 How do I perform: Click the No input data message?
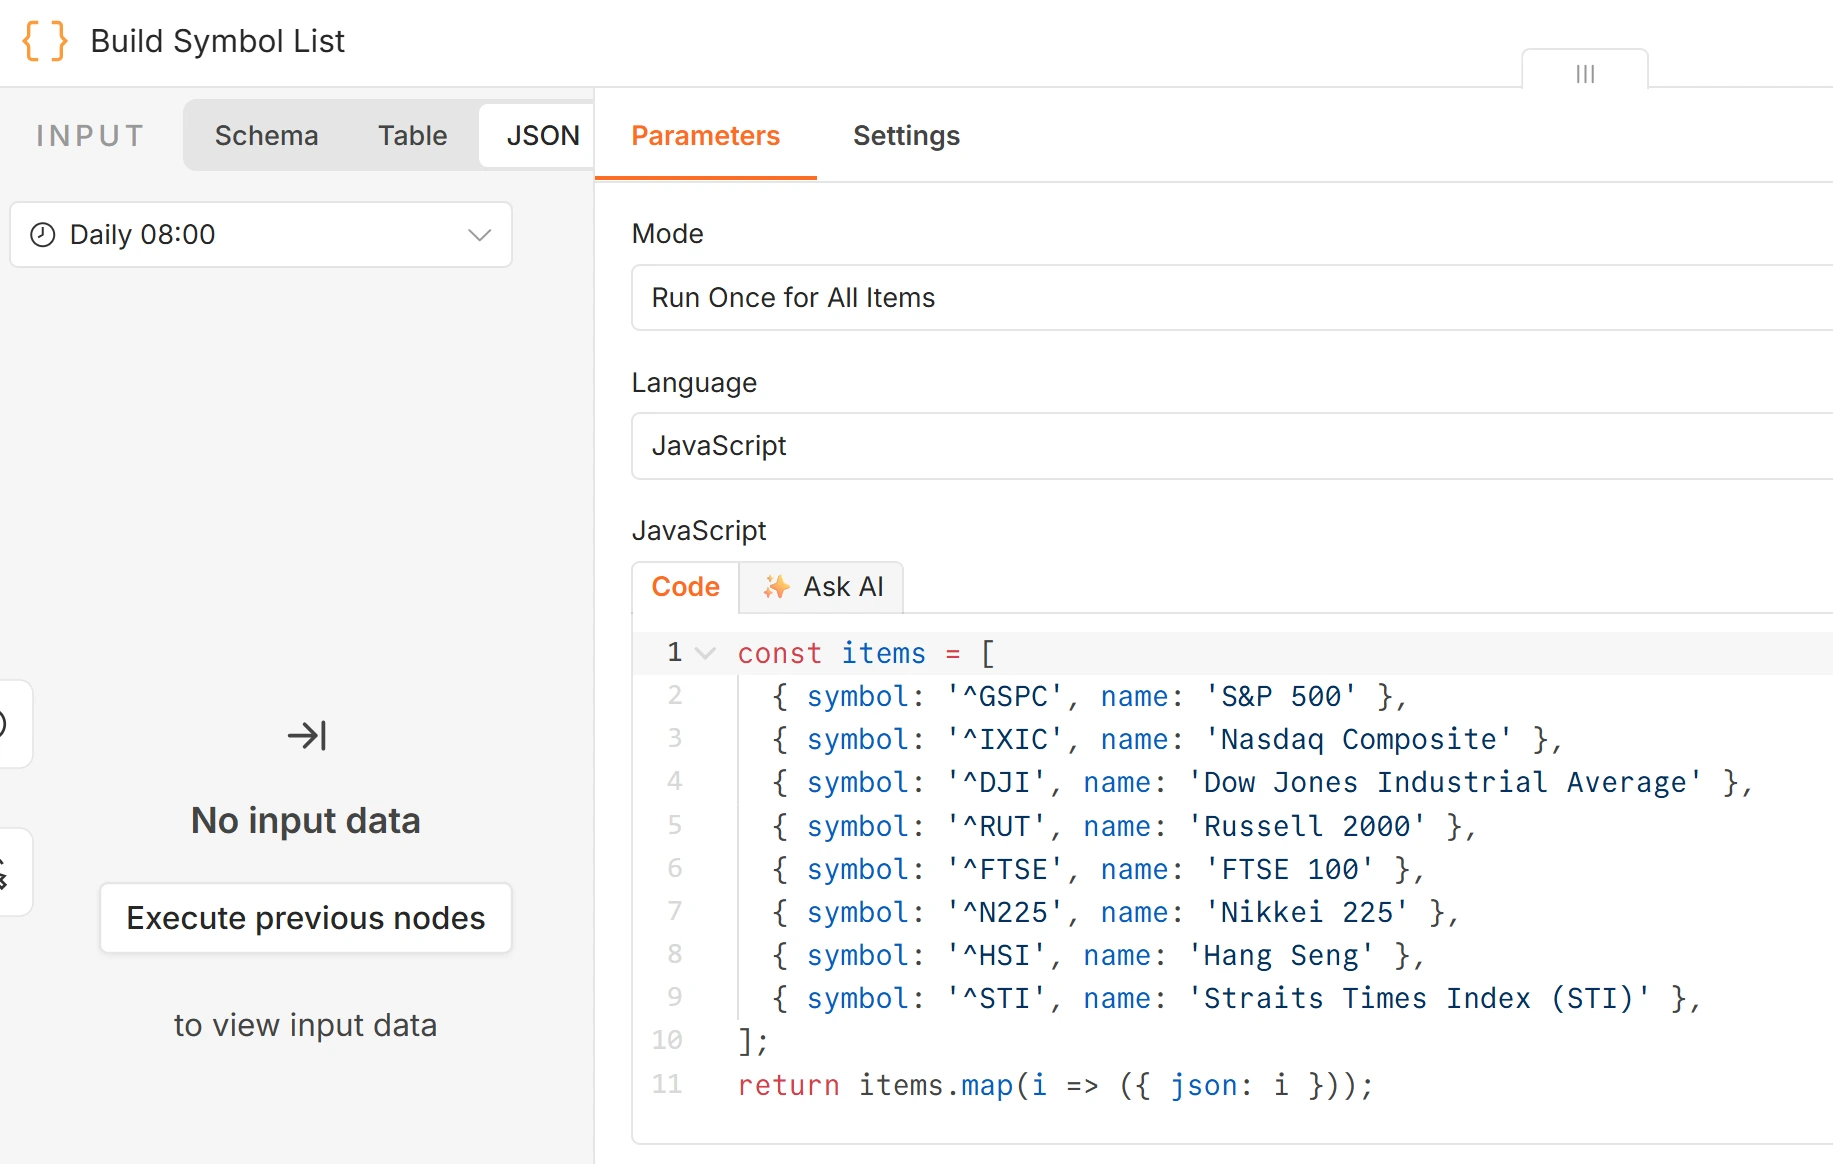306,821
